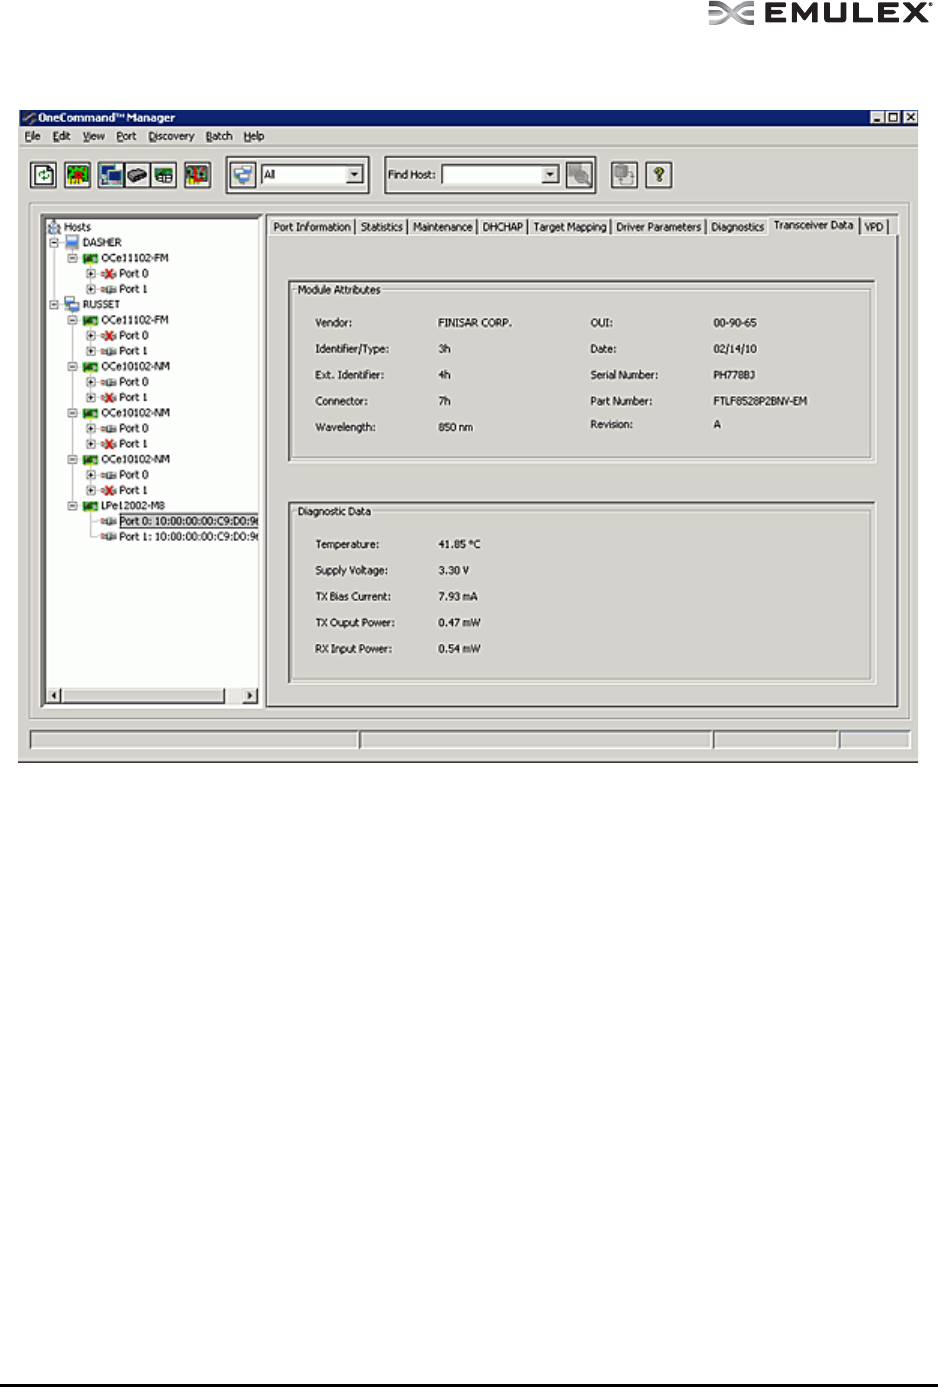
Task: Switch to the Target Mapping tab
Action: click(x=570, y=227)
